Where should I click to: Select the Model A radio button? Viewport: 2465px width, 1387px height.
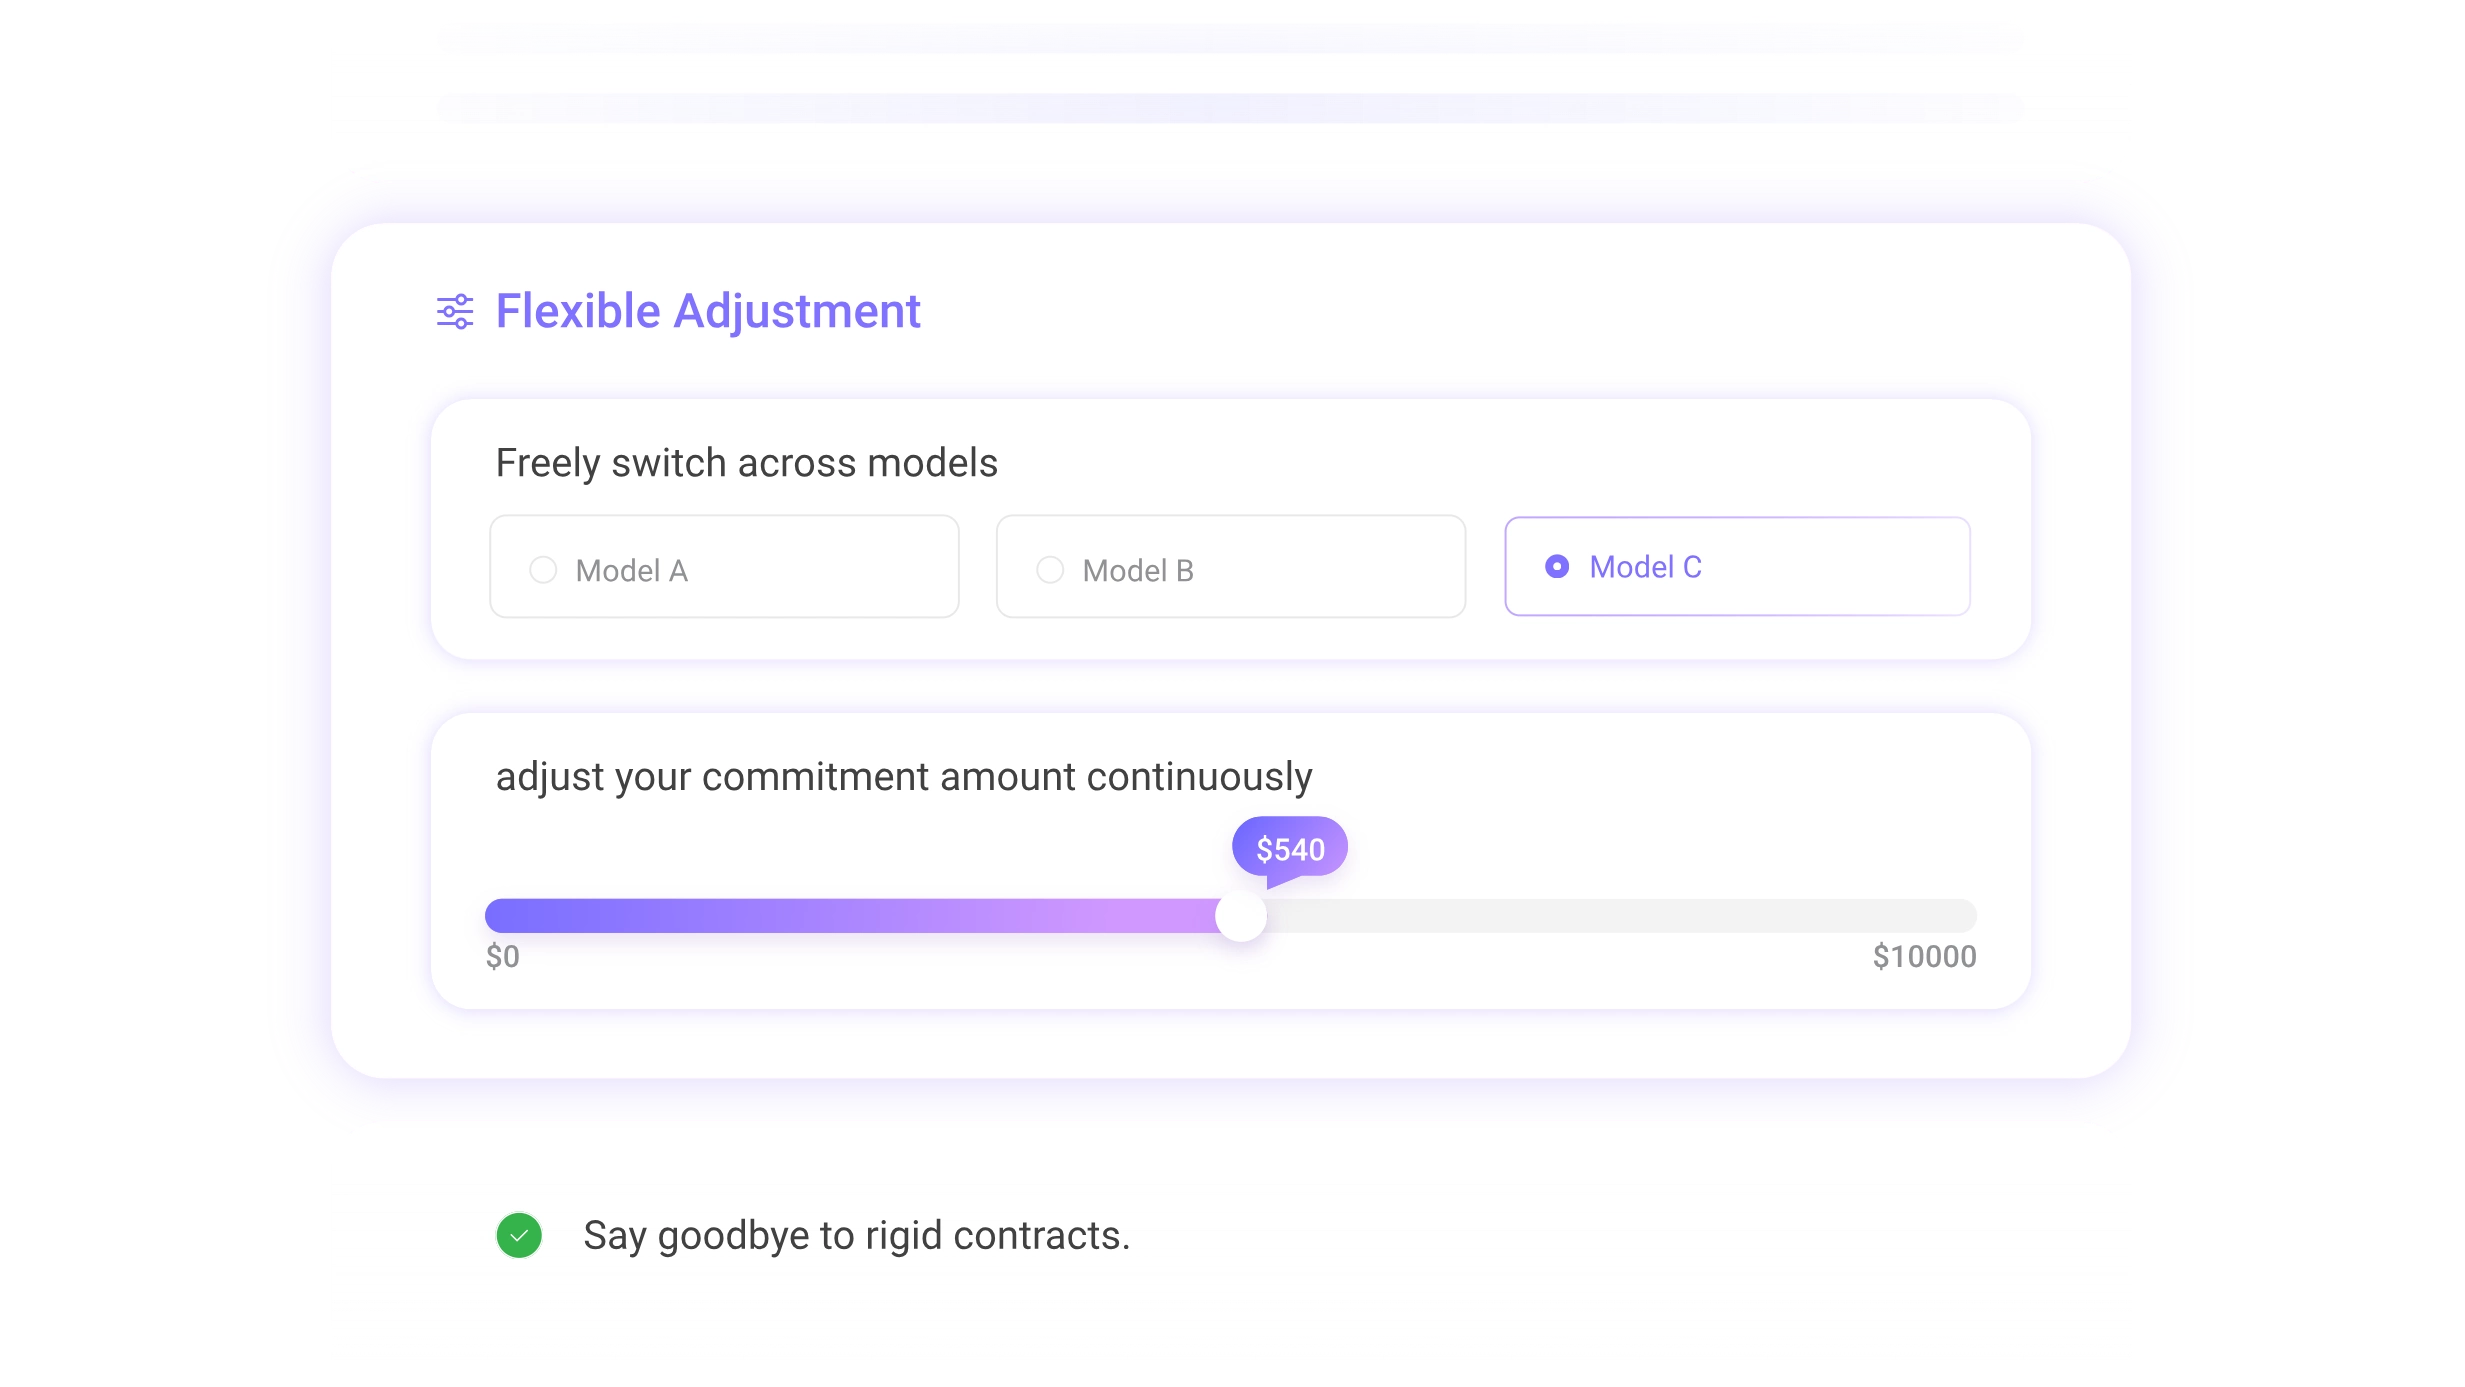[x=543, y=570]
